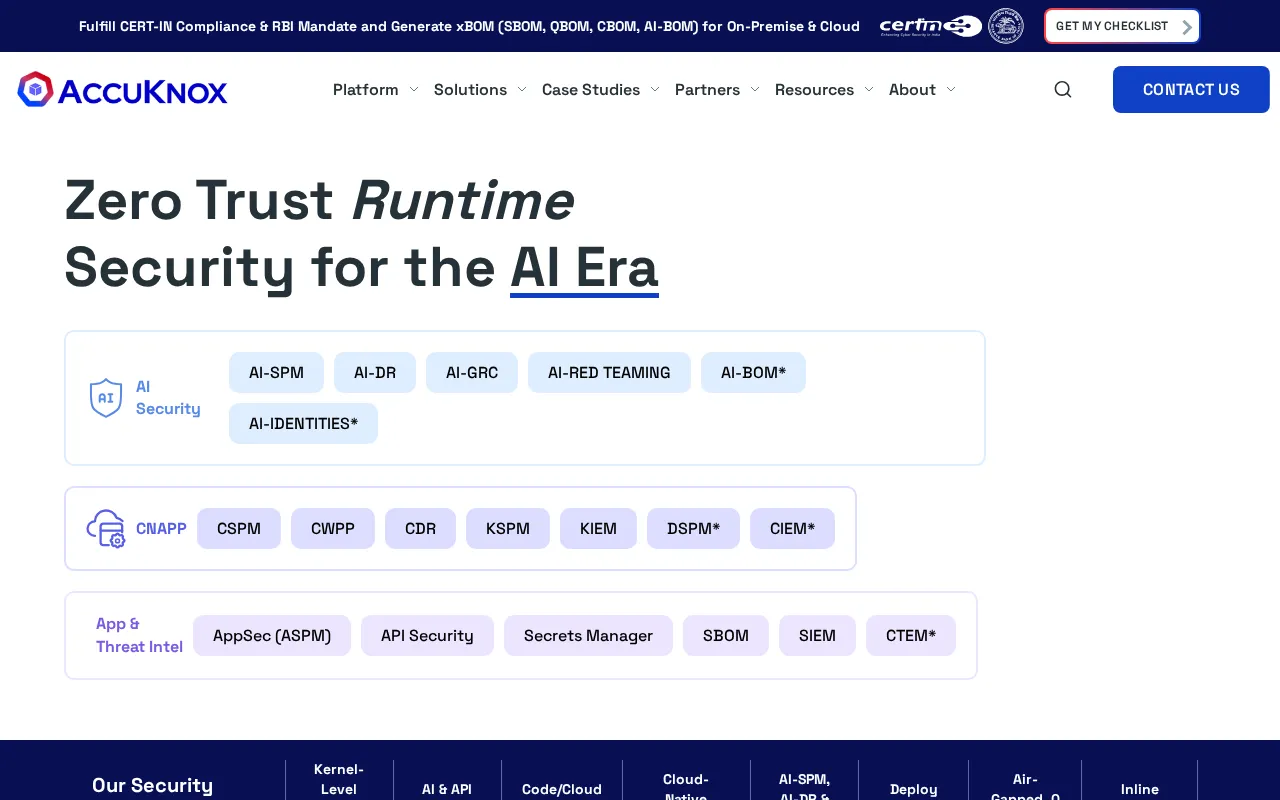Viewport: 1280px width, 800px height.
Task: Expand the Case Studies chevron
Action: [x=655, y=90]
